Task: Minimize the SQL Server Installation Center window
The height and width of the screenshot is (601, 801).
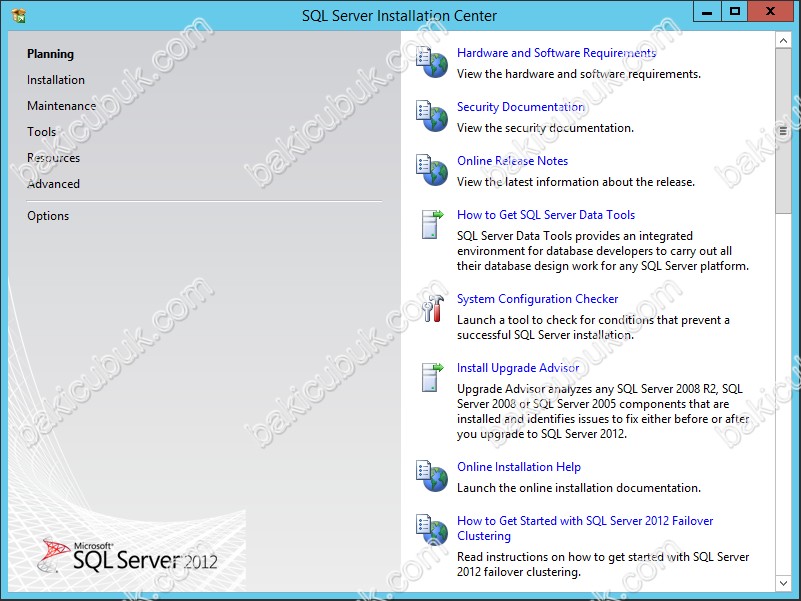Action: pyautogui.click(x=707, y=12)
